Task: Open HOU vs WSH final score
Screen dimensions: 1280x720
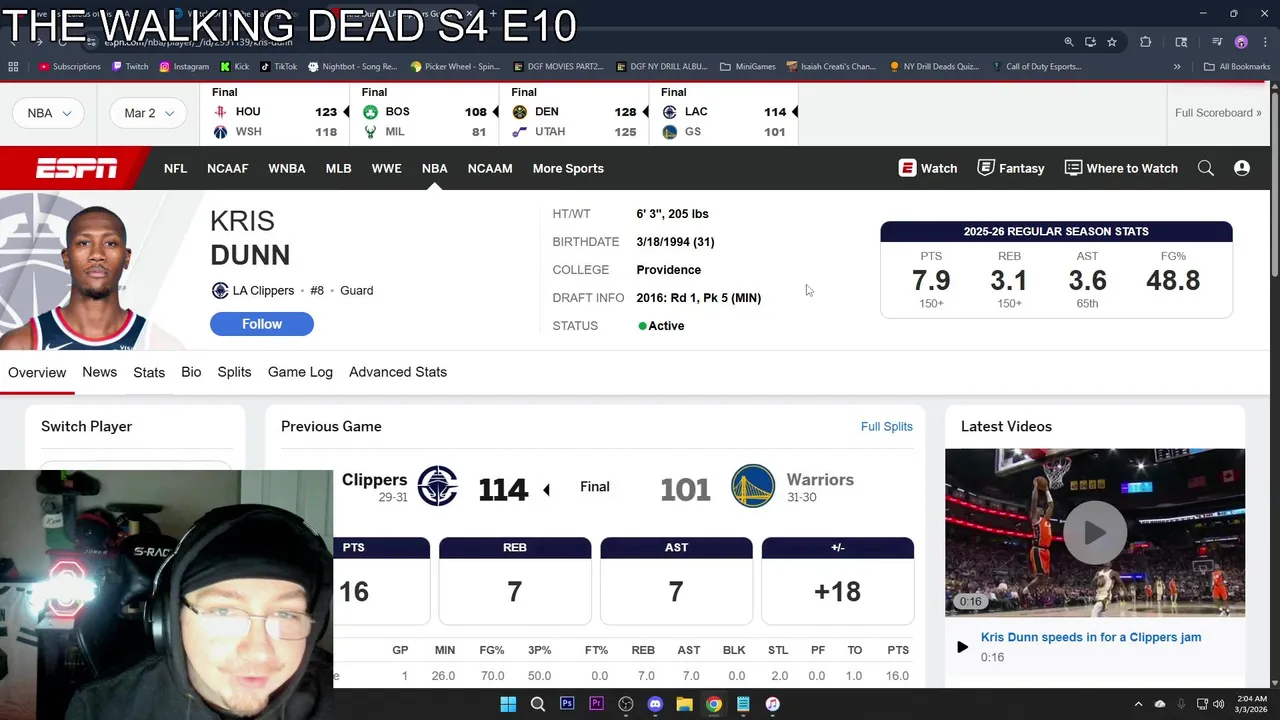Action: [275, 113]
